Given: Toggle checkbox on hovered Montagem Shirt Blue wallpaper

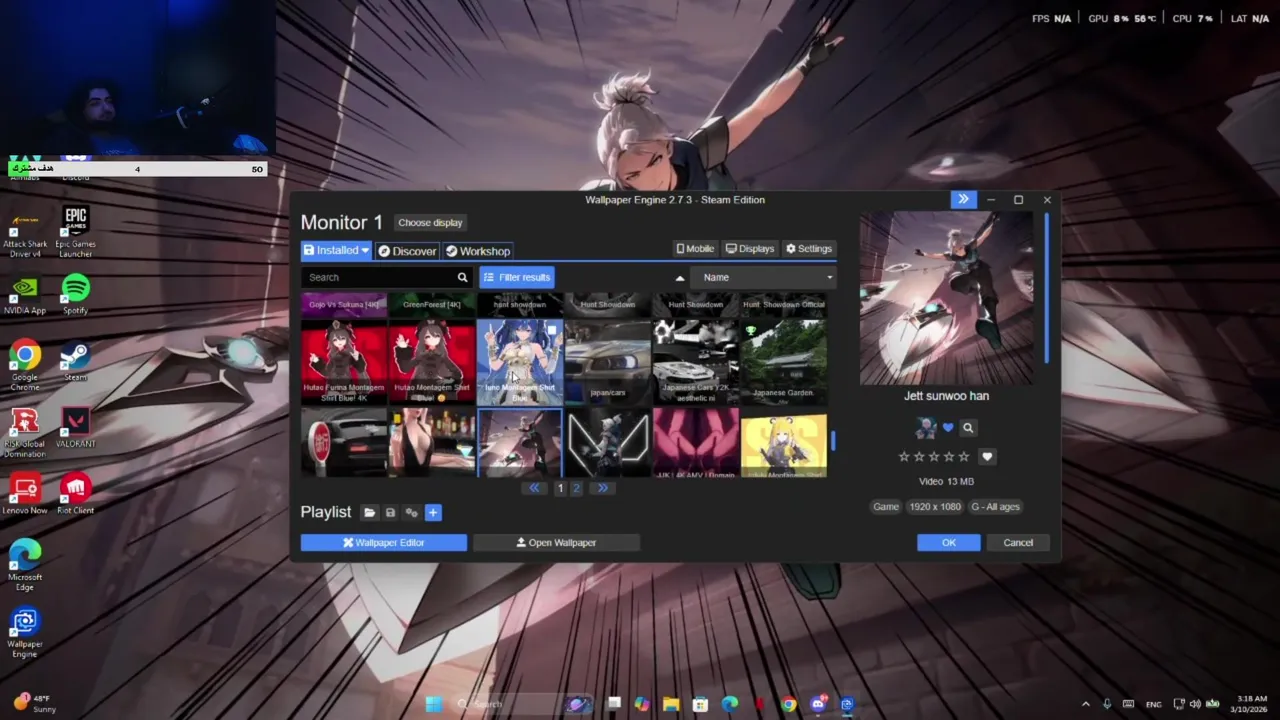Looking at the screenshot, I should coord(551,330).
